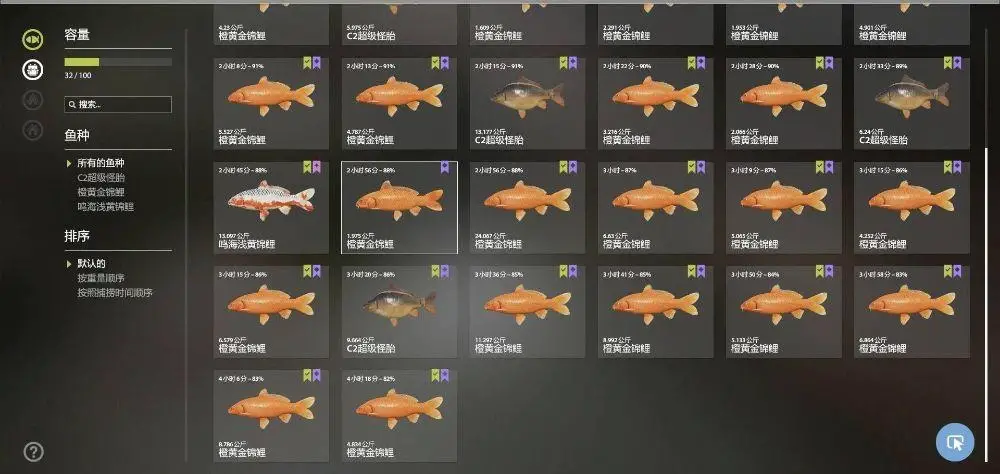Viewport: 1000px width, 474px height.
Task: Sort by weight using 按重量顺序
Action: (101, 278)
